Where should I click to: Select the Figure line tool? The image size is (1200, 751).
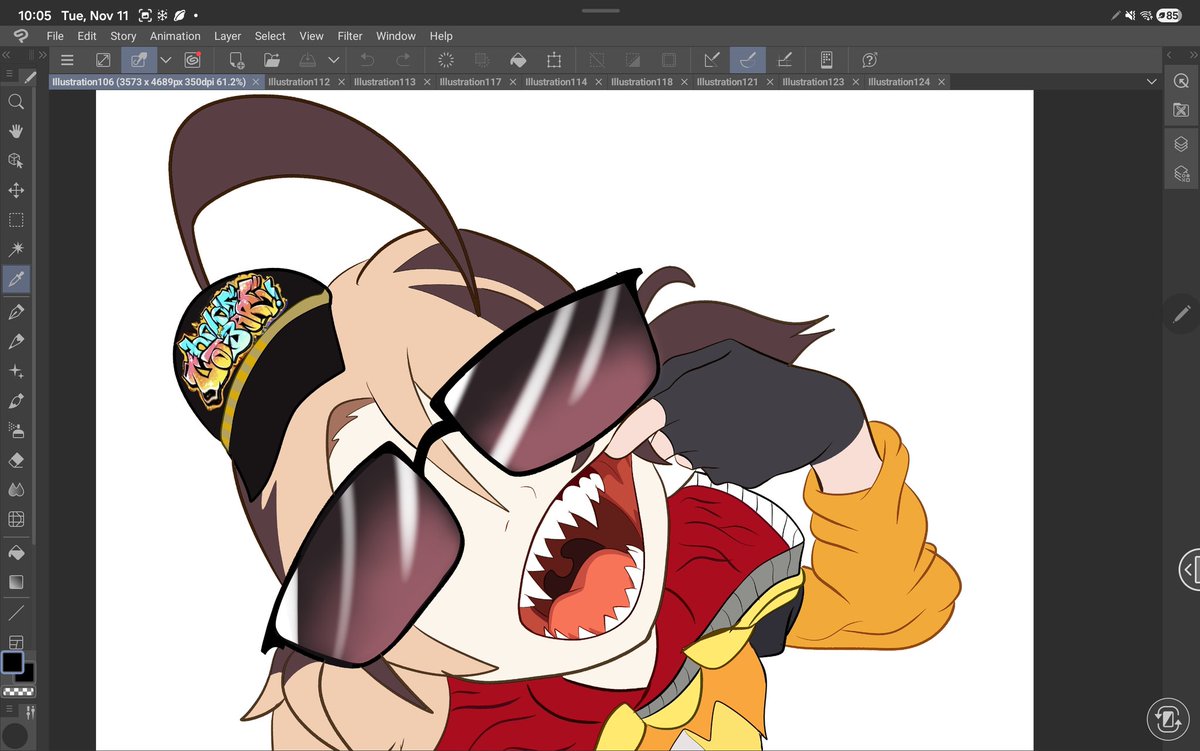coord(16,612)
